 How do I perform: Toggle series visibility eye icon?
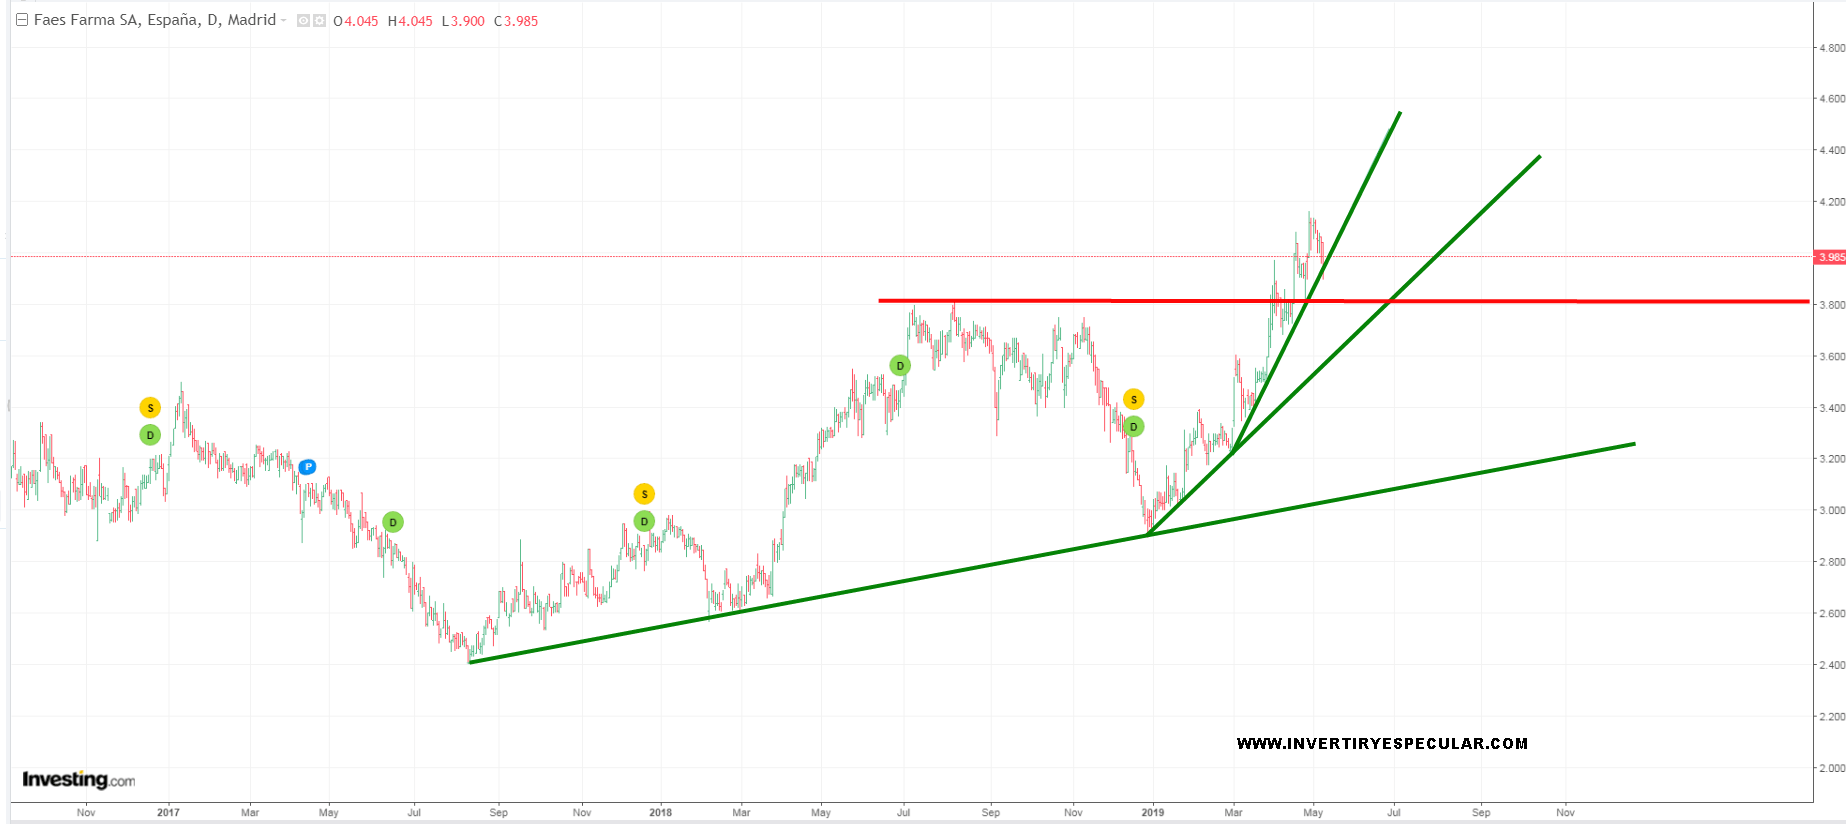(303, 21)
